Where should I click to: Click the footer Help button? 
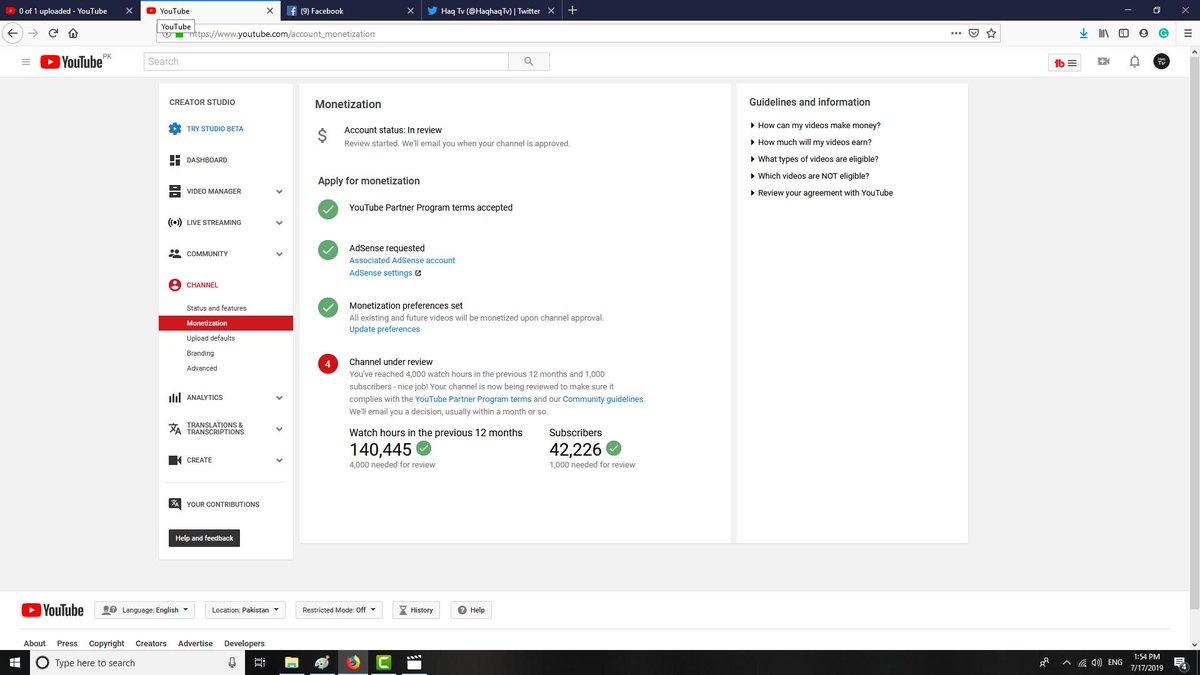click(x=471, y=610)
